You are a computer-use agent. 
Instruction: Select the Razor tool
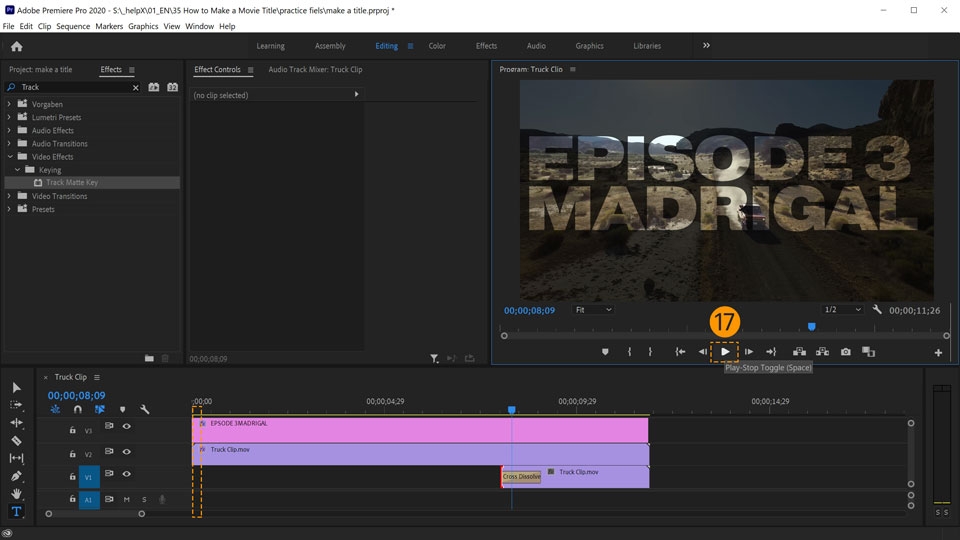click(x=16, y=440)
